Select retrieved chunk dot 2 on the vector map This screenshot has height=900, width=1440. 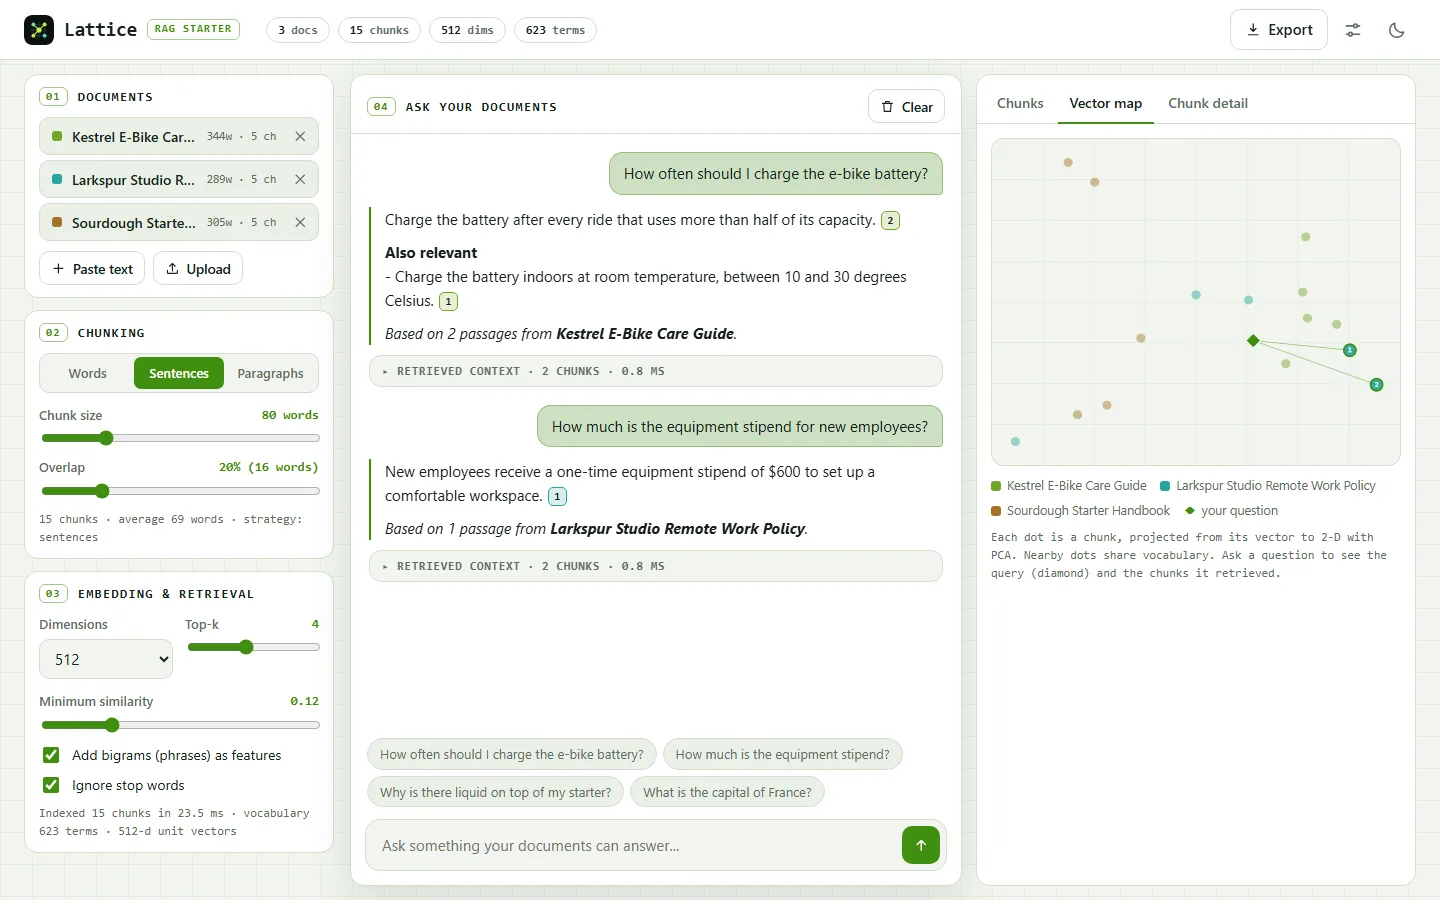tap(1376, 385)
